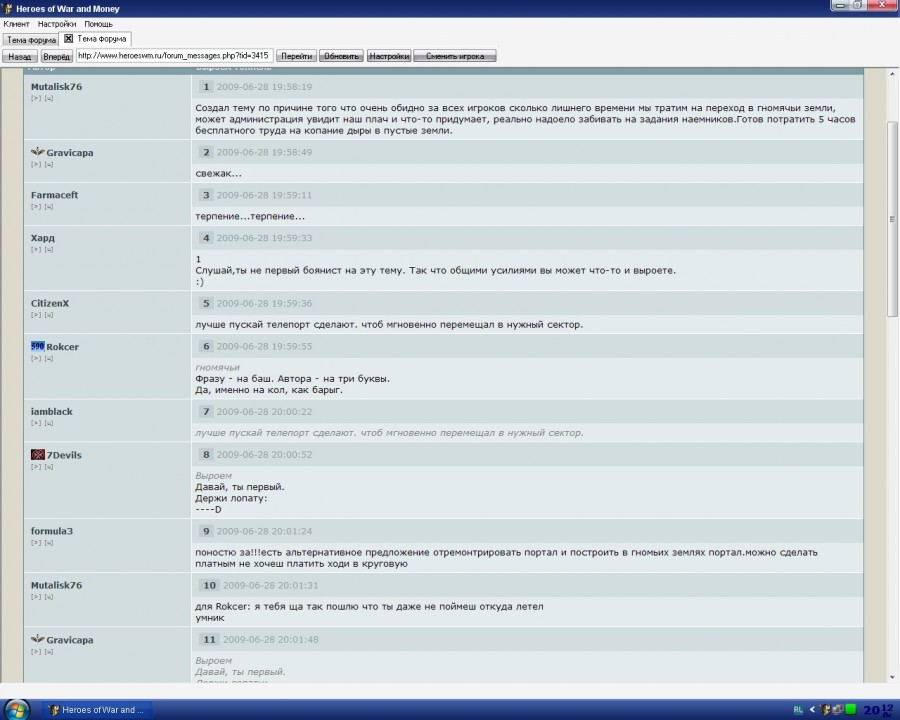Click the [>] icon under Mutalisk76 in post 1
The height and width of the screenshot is (720, 900).
[x=36, y=98]
